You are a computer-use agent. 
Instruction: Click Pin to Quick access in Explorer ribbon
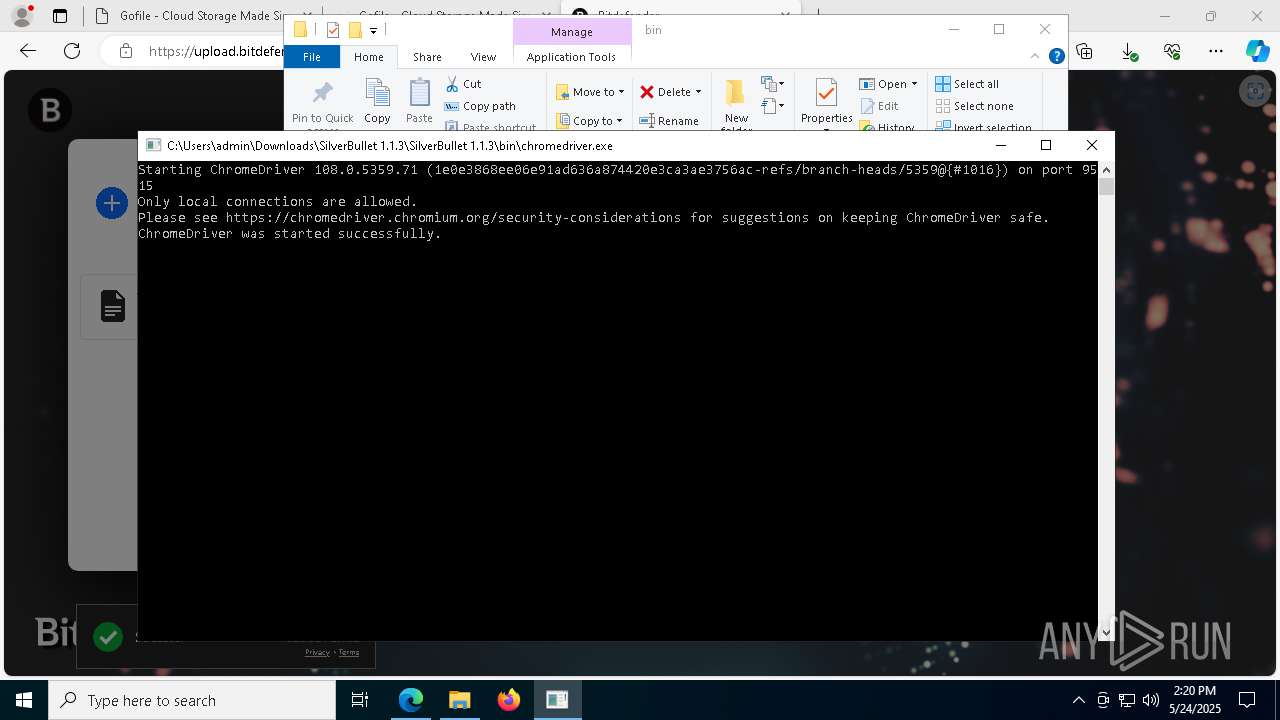(322, 105)
